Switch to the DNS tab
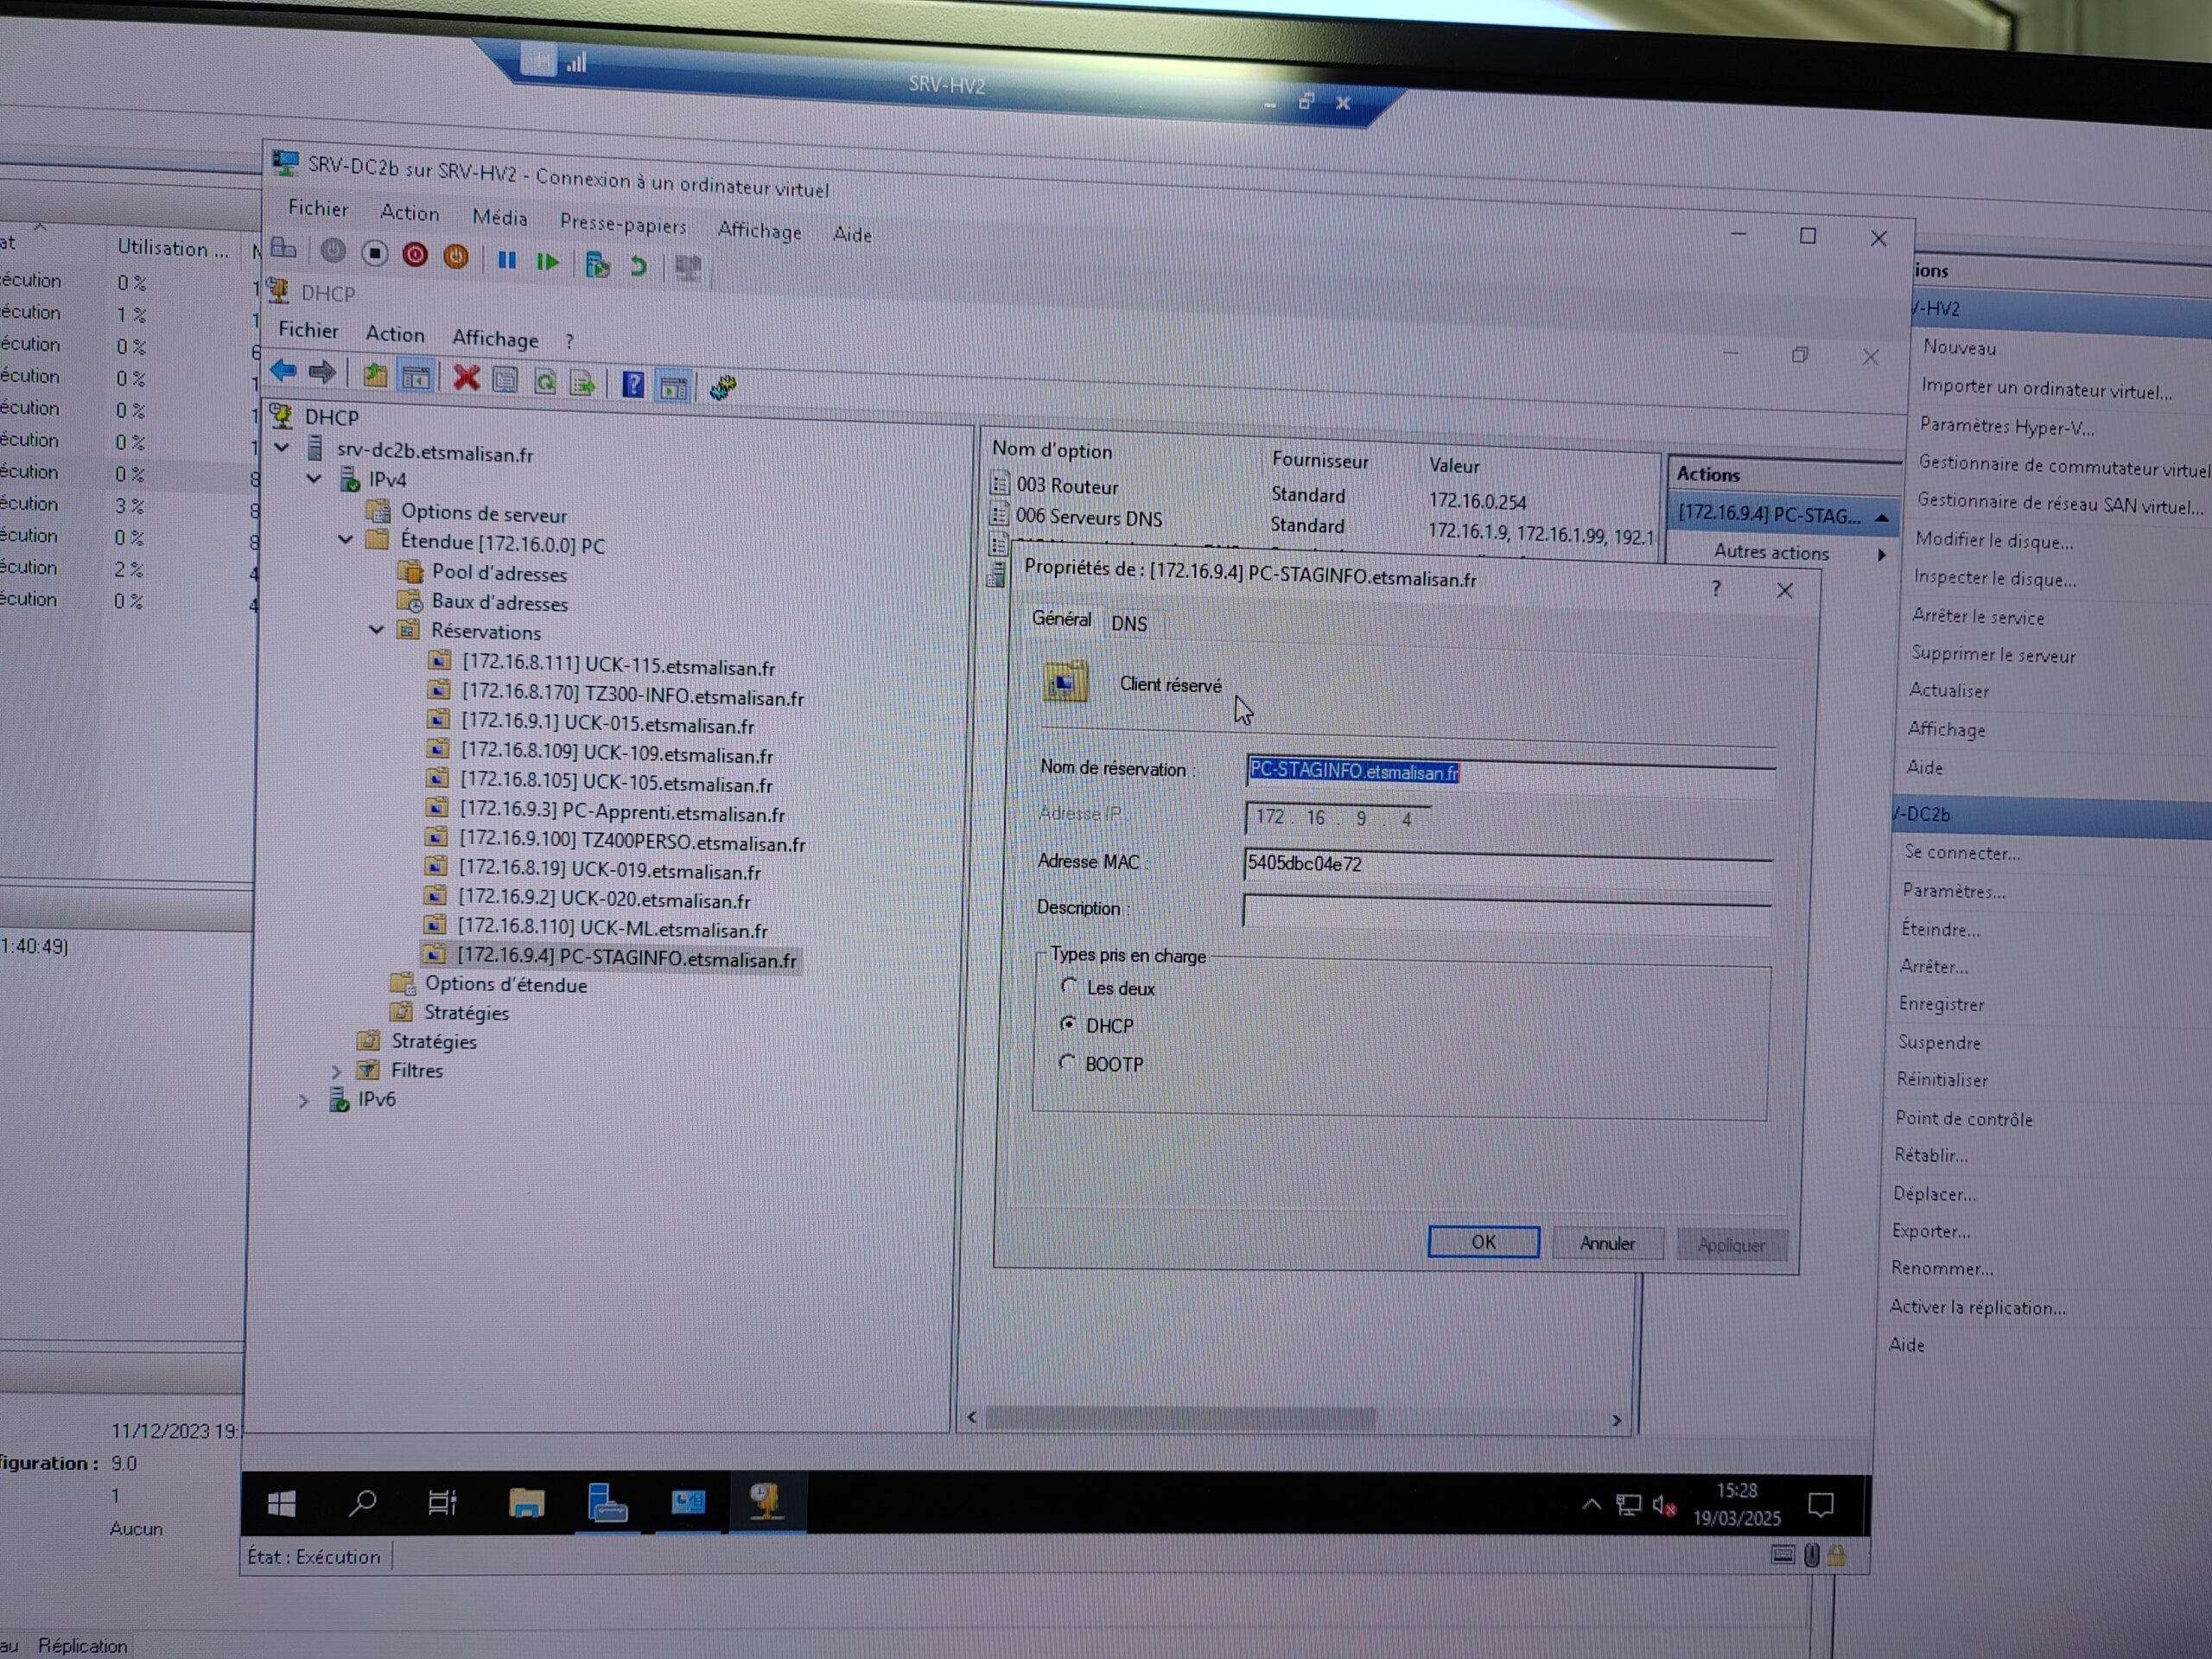Viewport: 2212px width, 1659px height. [1129, 623]
